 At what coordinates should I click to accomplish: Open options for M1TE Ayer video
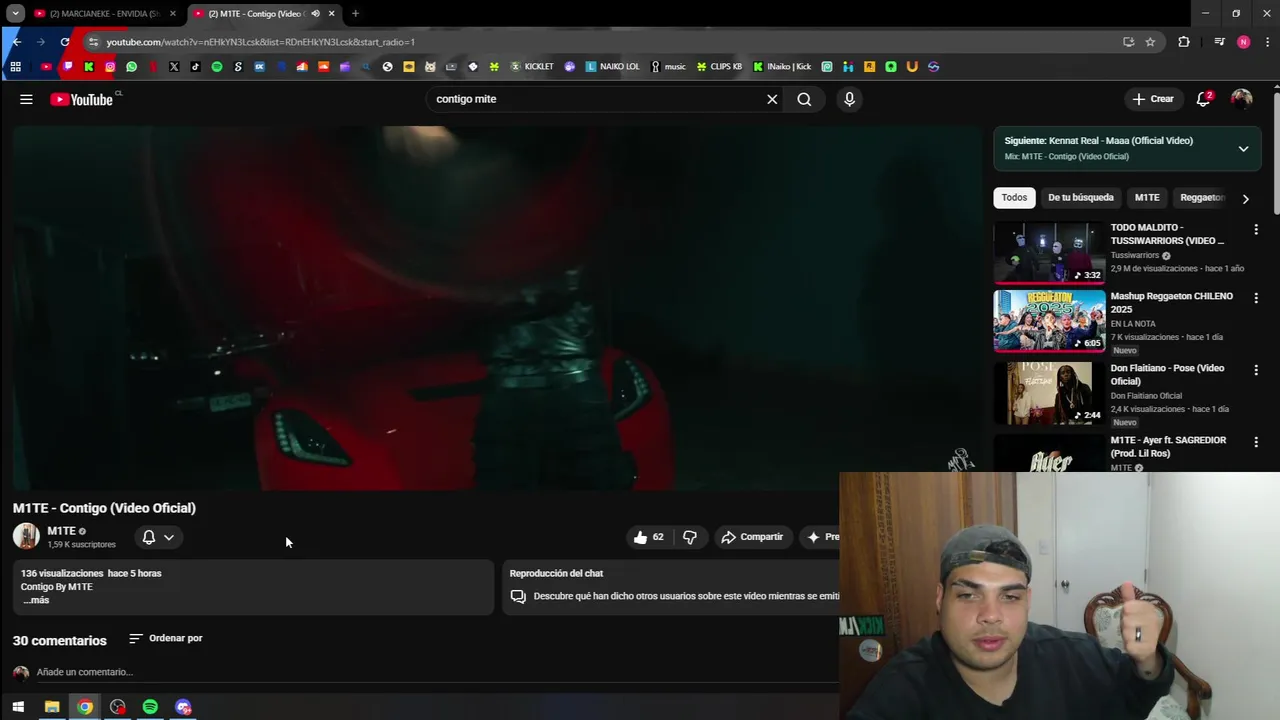coord(1256,442)
